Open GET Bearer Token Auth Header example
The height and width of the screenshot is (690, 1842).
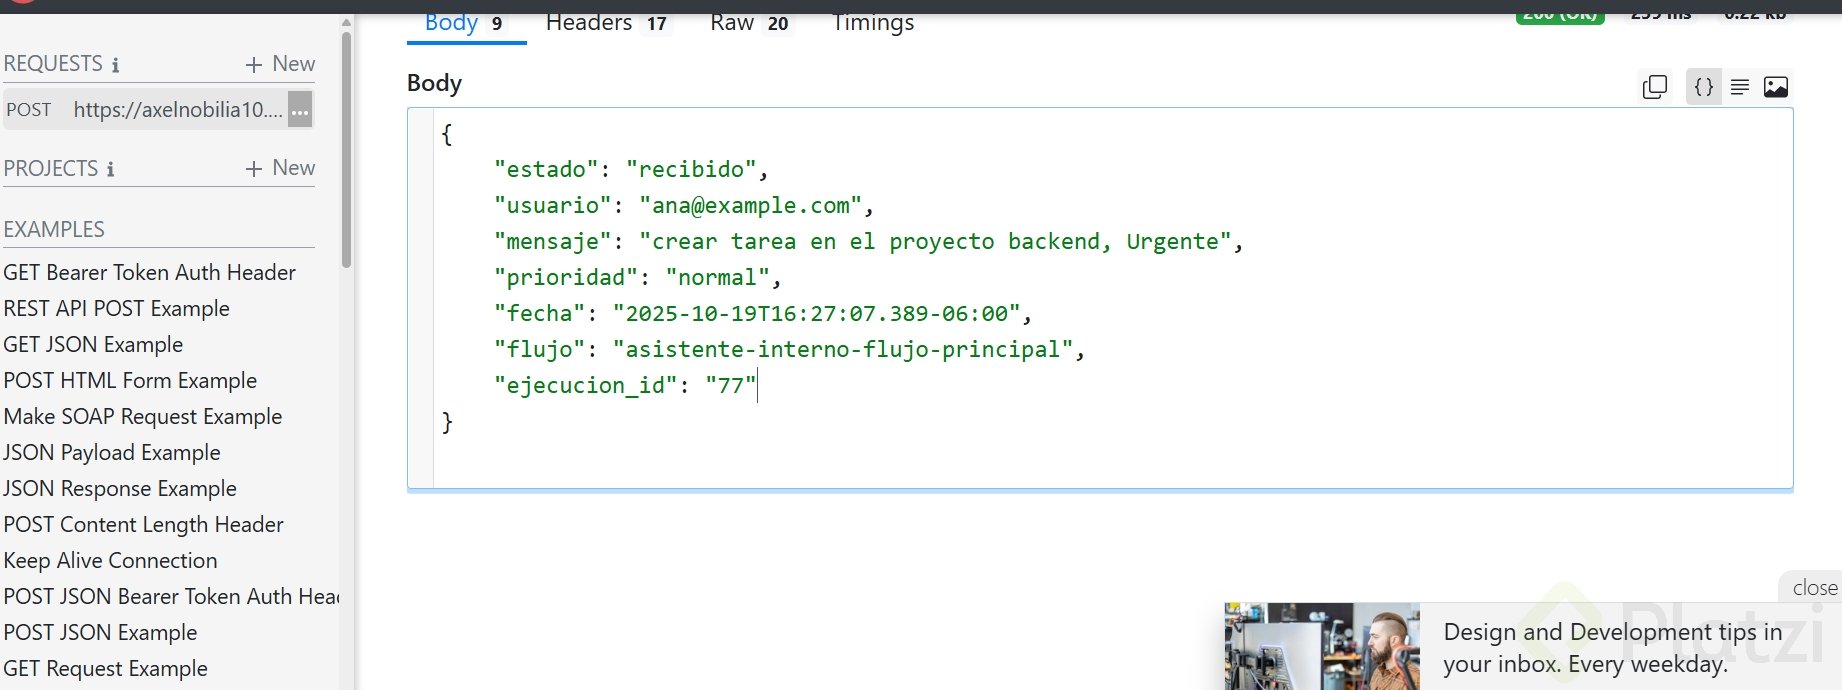pos(150,272)
